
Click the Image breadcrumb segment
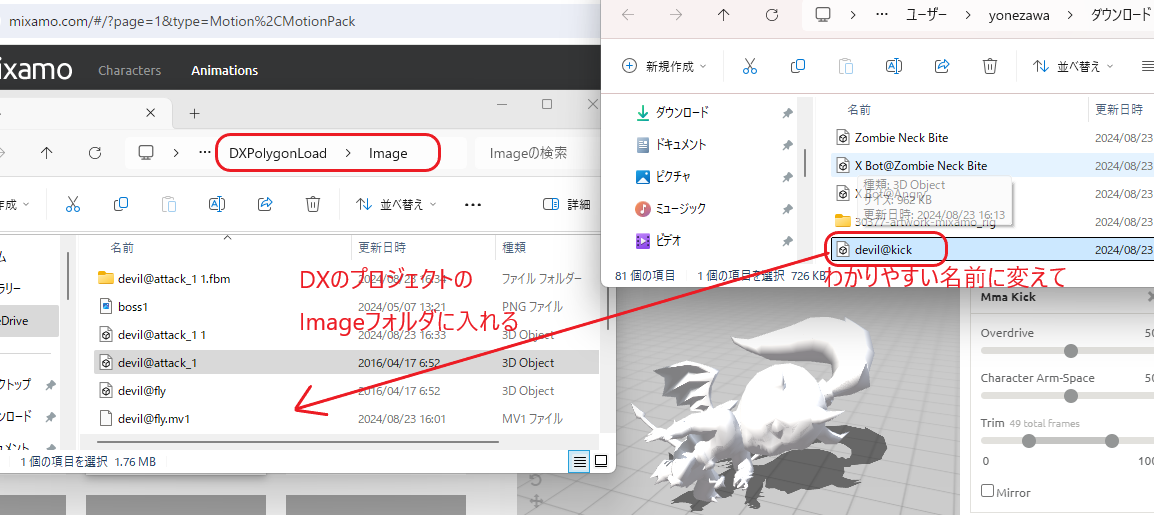point(388,154)
